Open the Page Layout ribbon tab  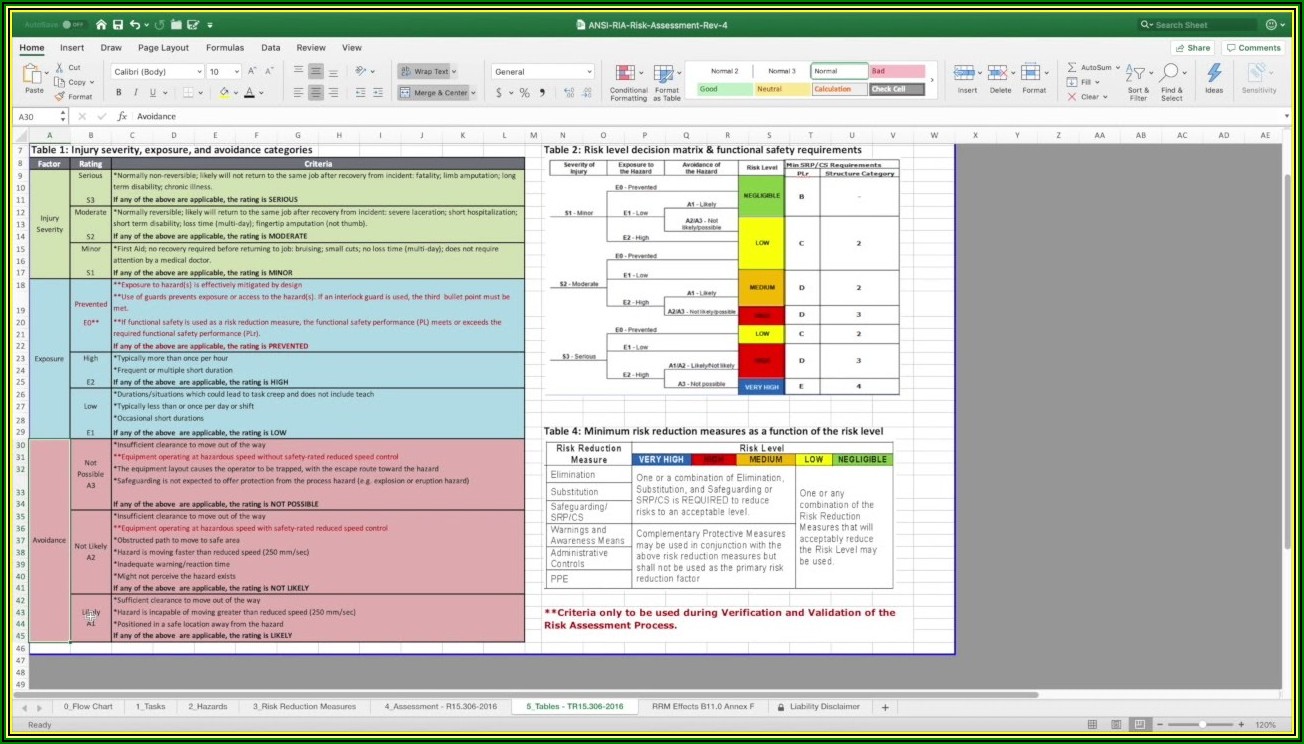(x=163, y=48)
